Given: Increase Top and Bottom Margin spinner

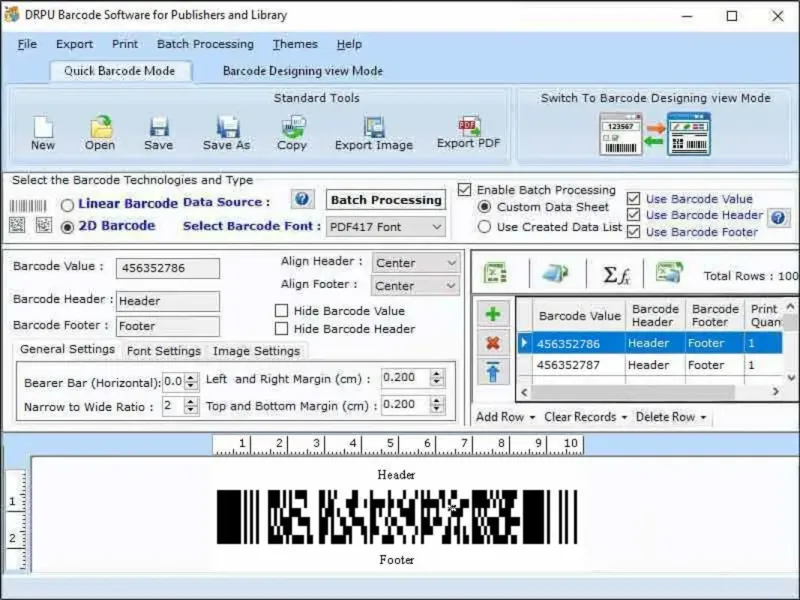Looking at the screenshot, I should click(x=436, y=401).
